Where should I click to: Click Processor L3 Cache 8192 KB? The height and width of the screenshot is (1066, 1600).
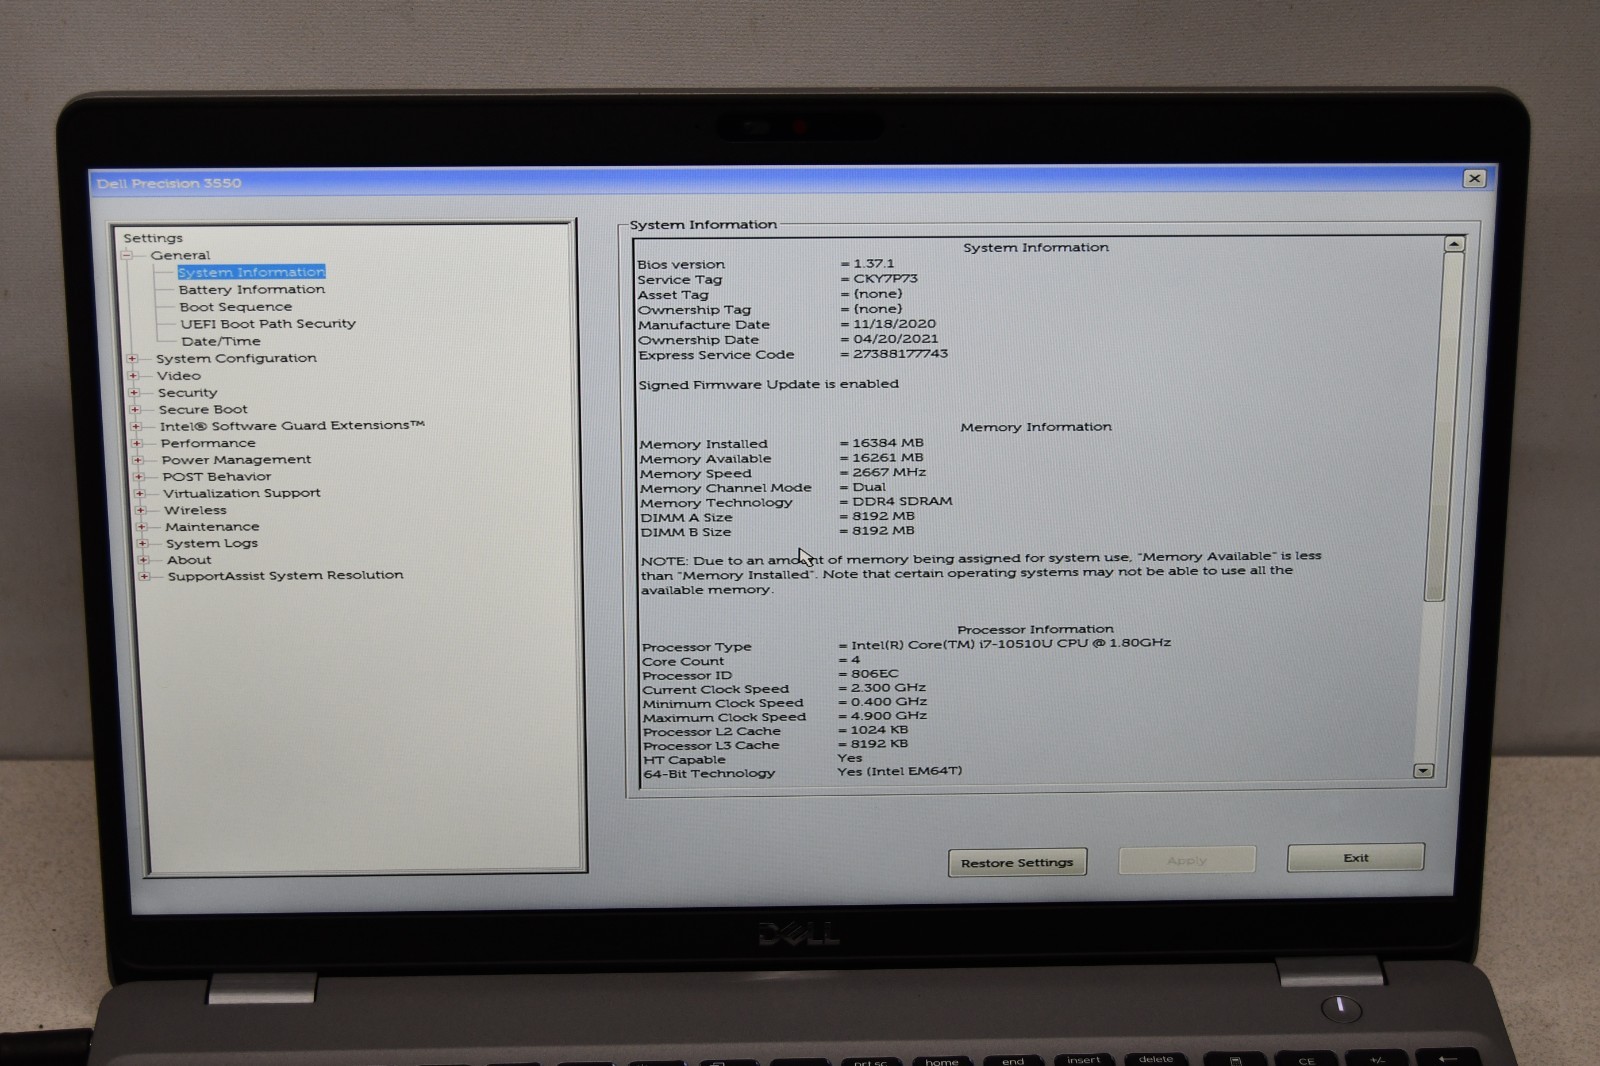[x=880, y=744]
